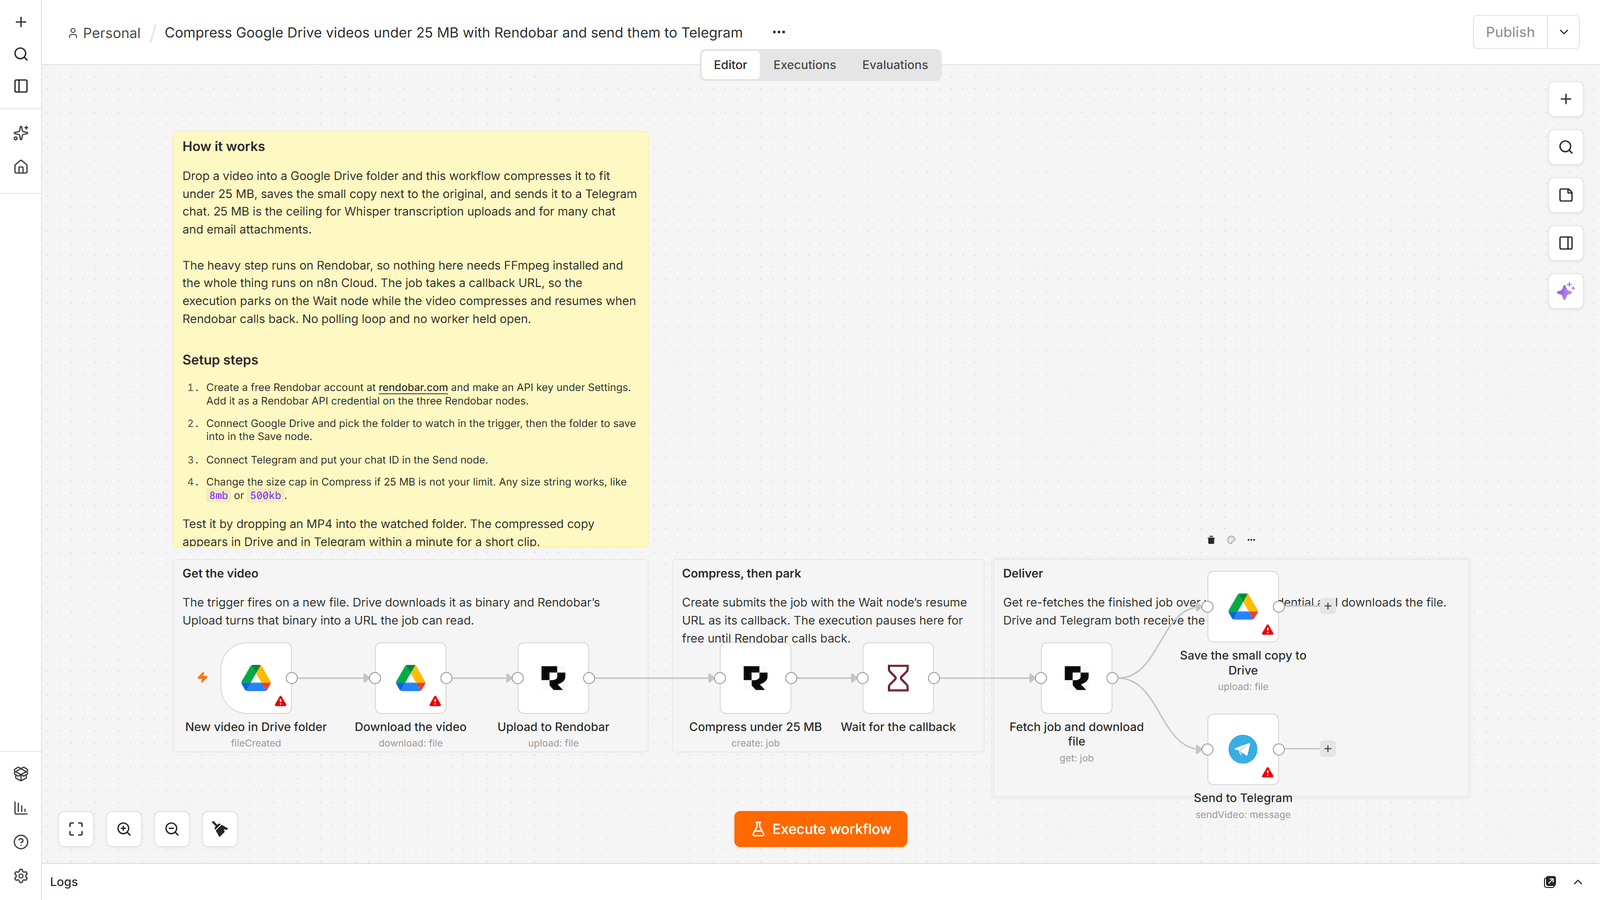Screen dimensions: 1600x900
Task: Select the Save the small copy to Drive node
Action: click(1243, 607)
